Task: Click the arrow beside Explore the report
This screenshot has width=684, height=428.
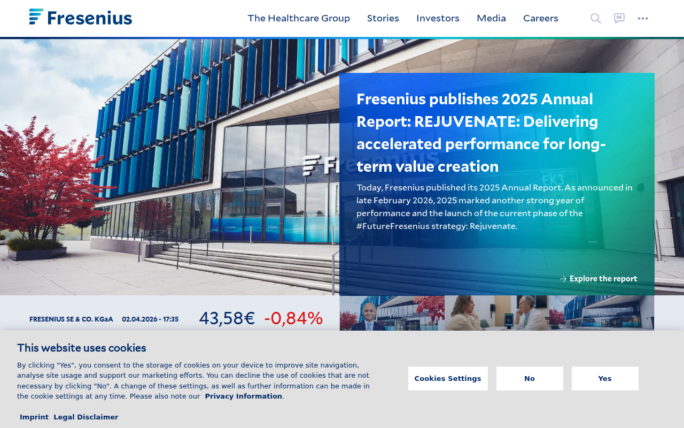Action: (x=563, y=279)
